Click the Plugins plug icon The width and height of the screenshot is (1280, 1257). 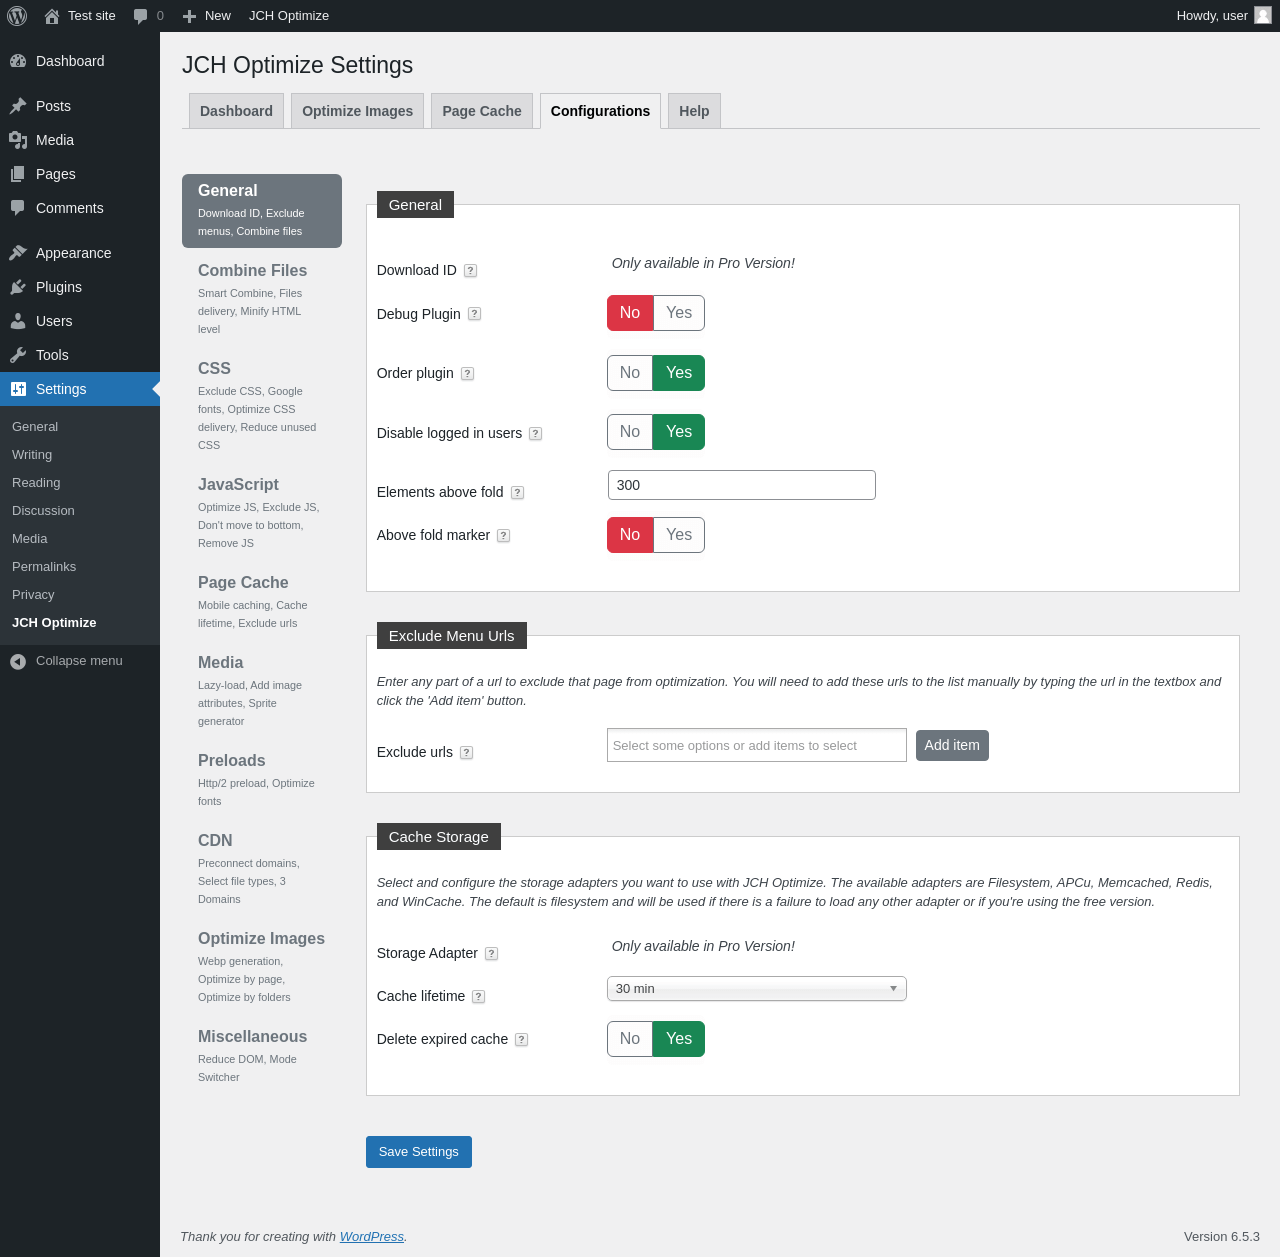tap(18, 287)
